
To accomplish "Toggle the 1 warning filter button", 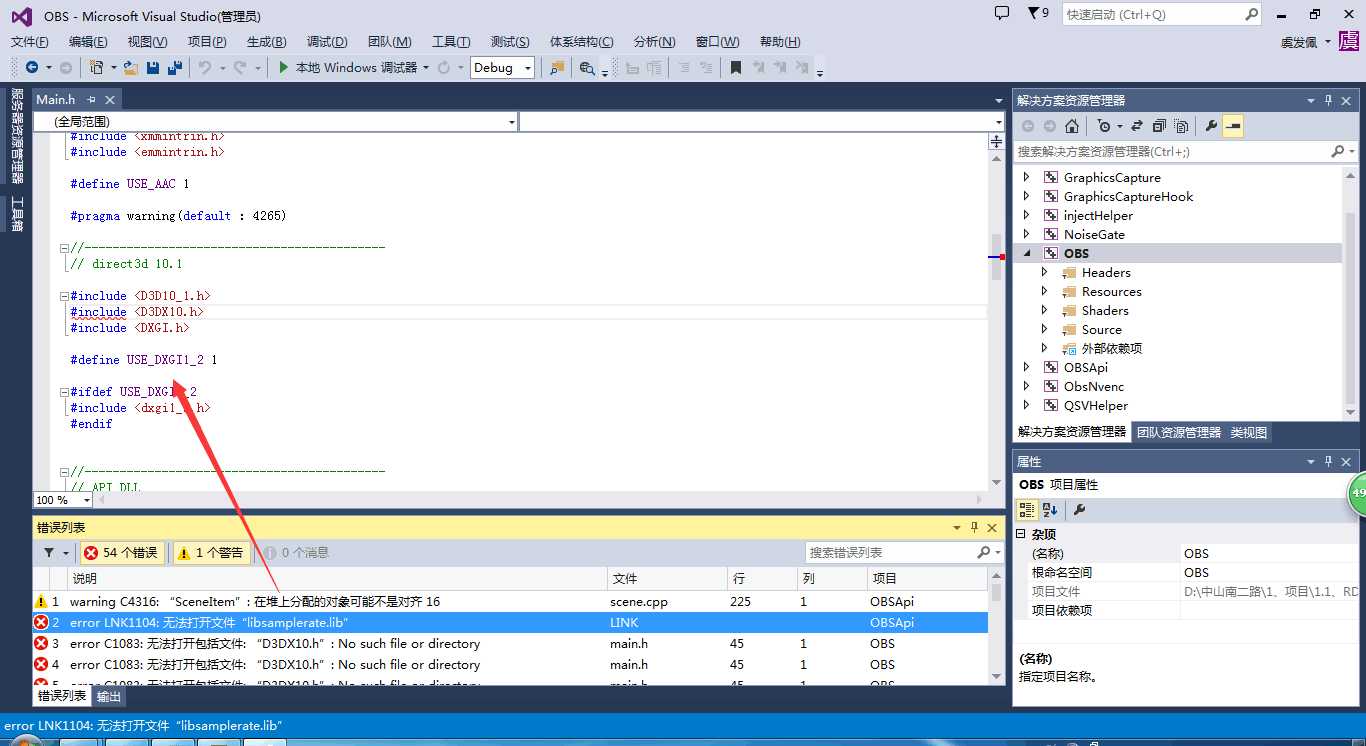I will click(x=210, y=552).
